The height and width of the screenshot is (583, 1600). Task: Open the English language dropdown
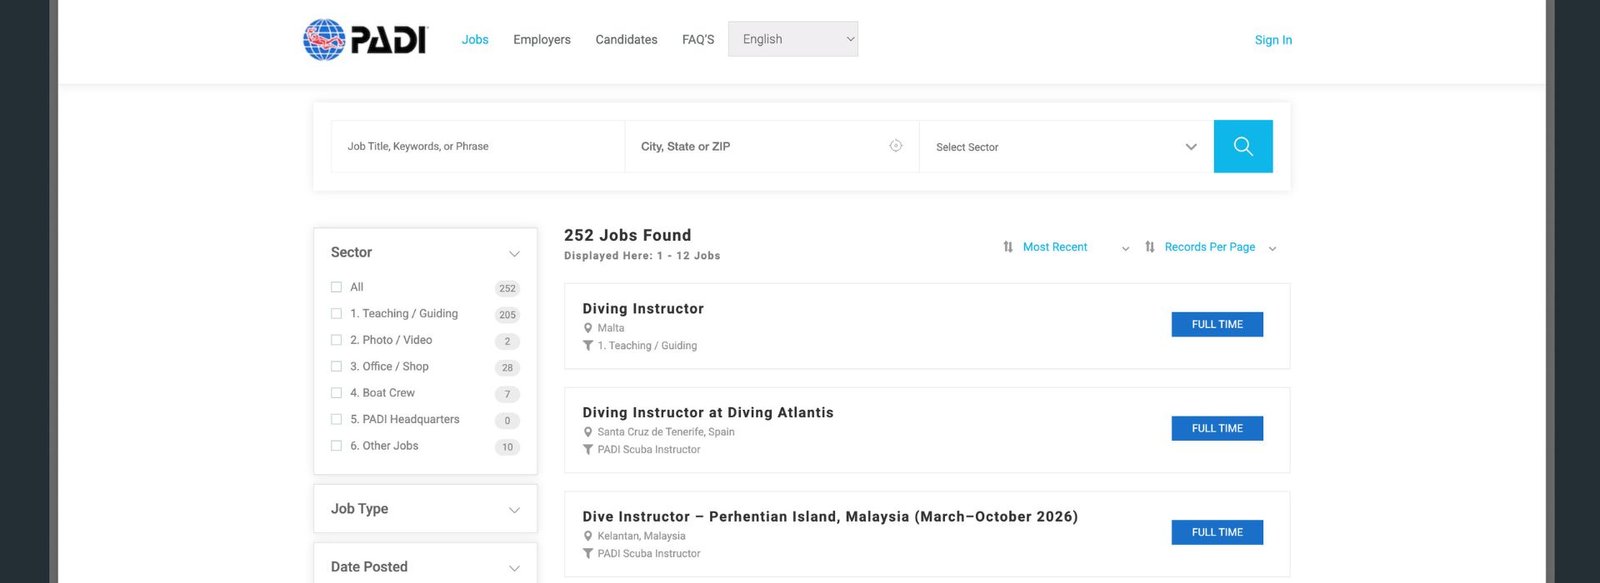tap(793, 39)
